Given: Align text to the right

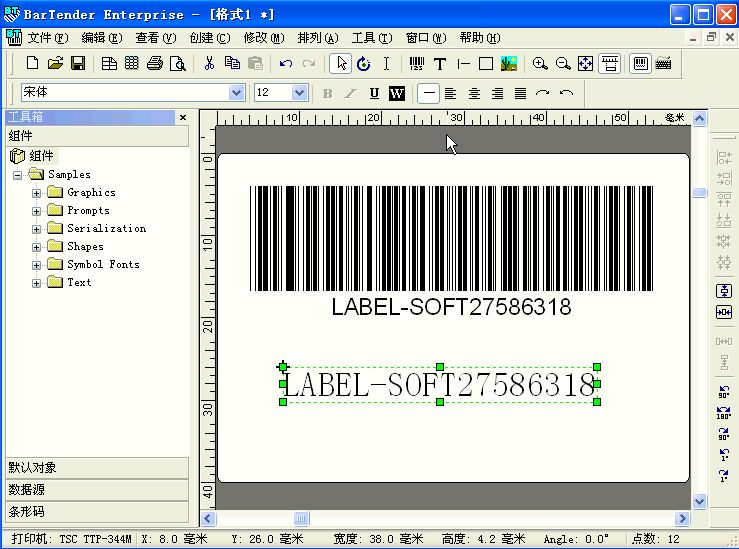Looking at the screenshot, I should point(497,93).
